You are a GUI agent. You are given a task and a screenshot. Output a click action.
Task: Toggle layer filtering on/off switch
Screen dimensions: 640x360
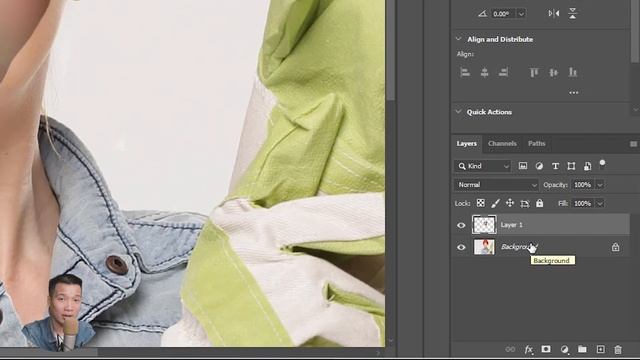pyautogui.click(x=602, y=164)
